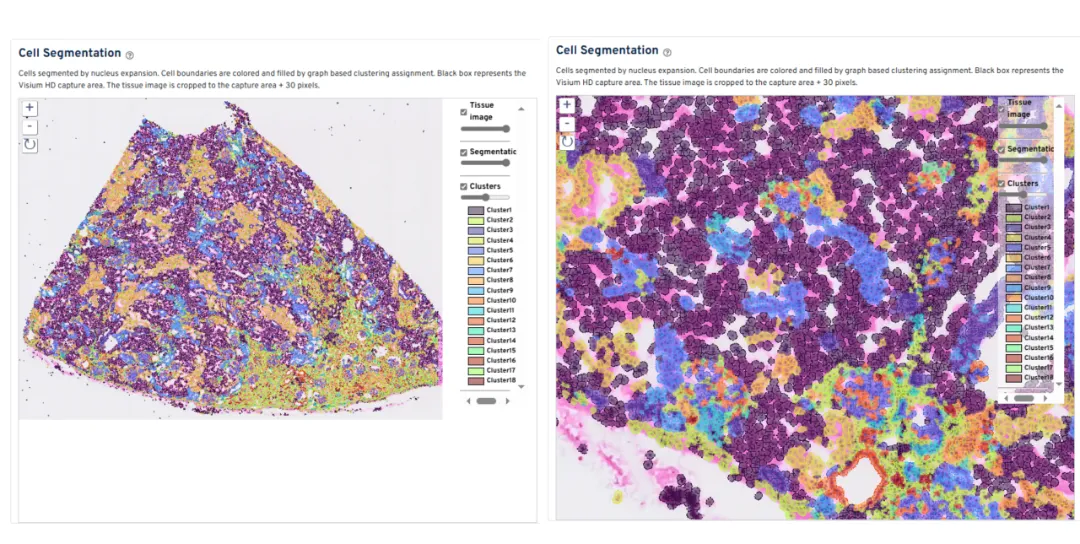
Task: Select Cluster5 color swatch in left legend
Action: [476, 250]
